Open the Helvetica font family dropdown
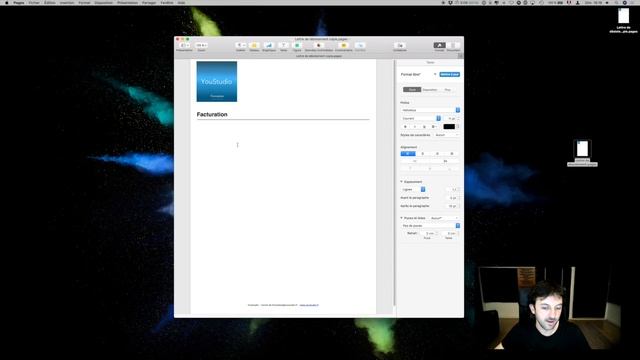The width and height of the screenshot is (640, 360). click(x=430, y=110)
